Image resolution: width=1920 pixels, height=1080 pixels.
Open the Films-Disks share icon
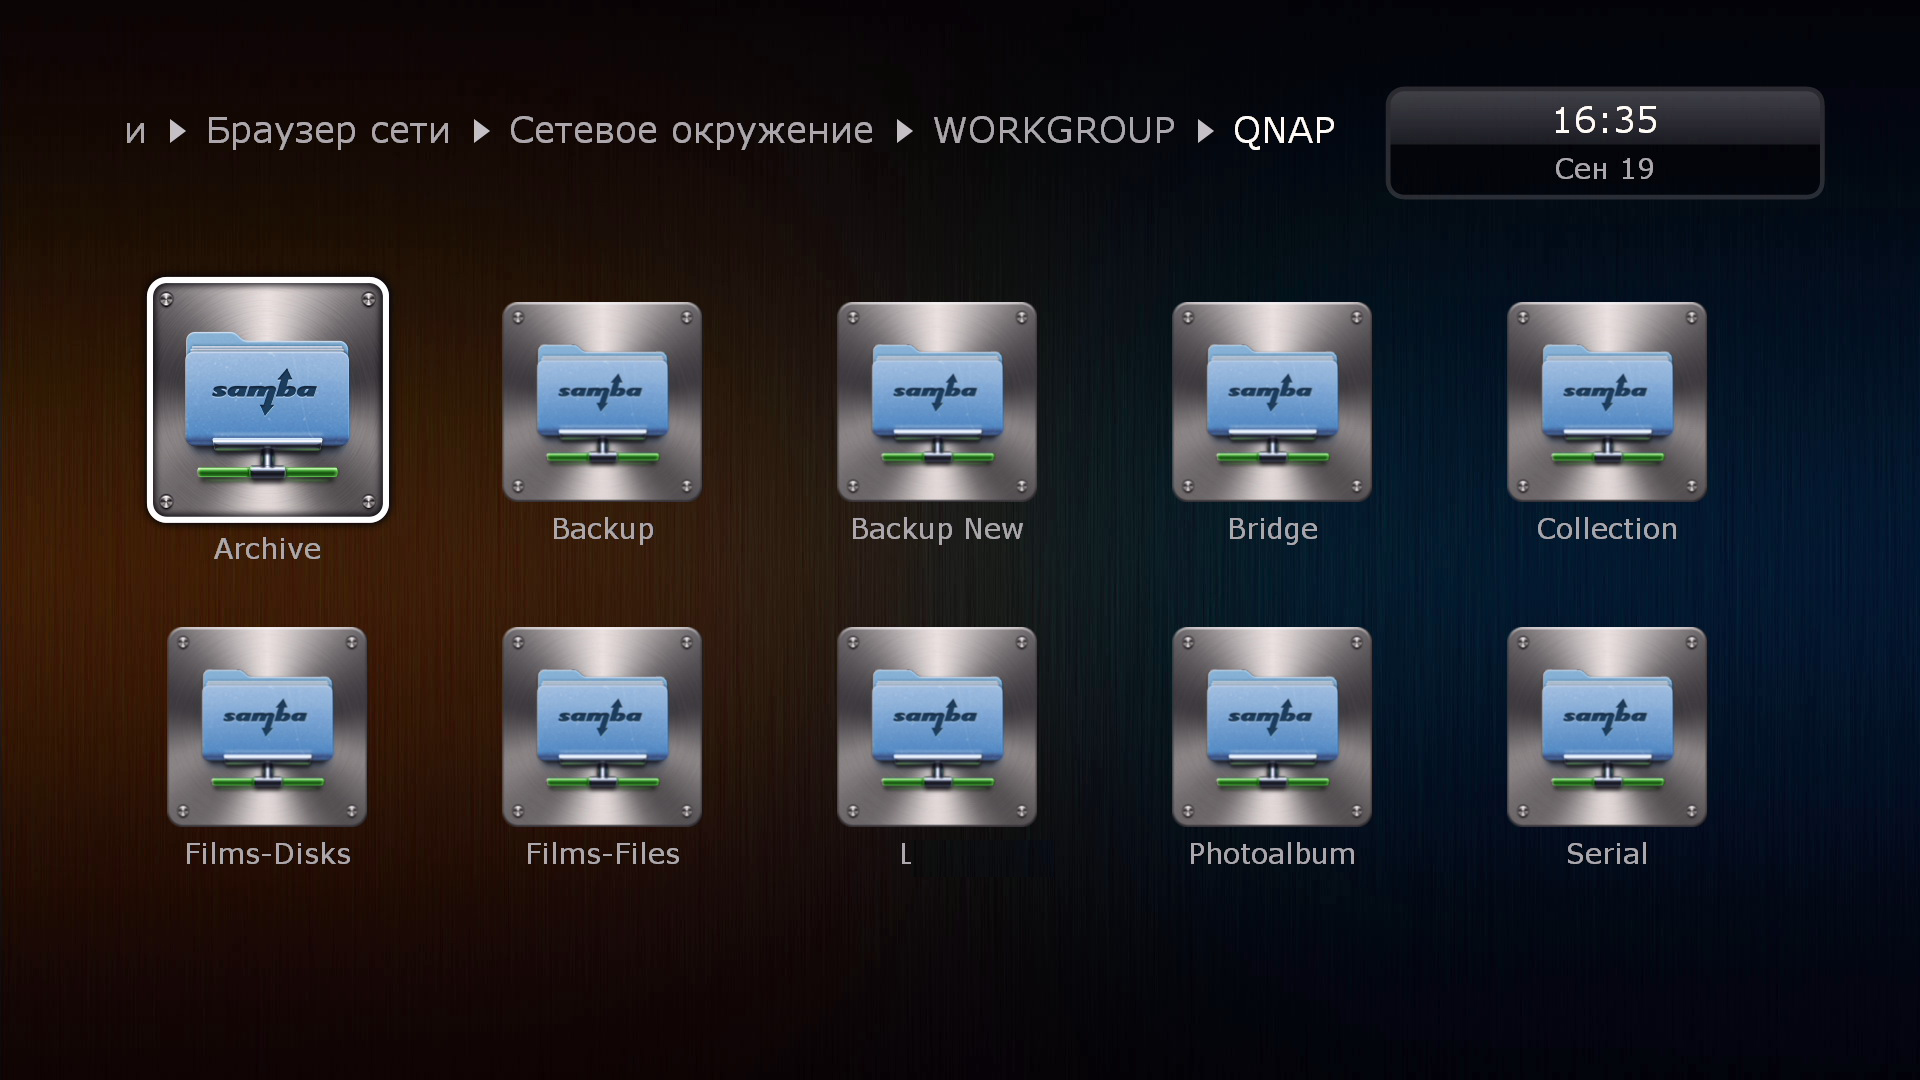[x=267, y=726]
